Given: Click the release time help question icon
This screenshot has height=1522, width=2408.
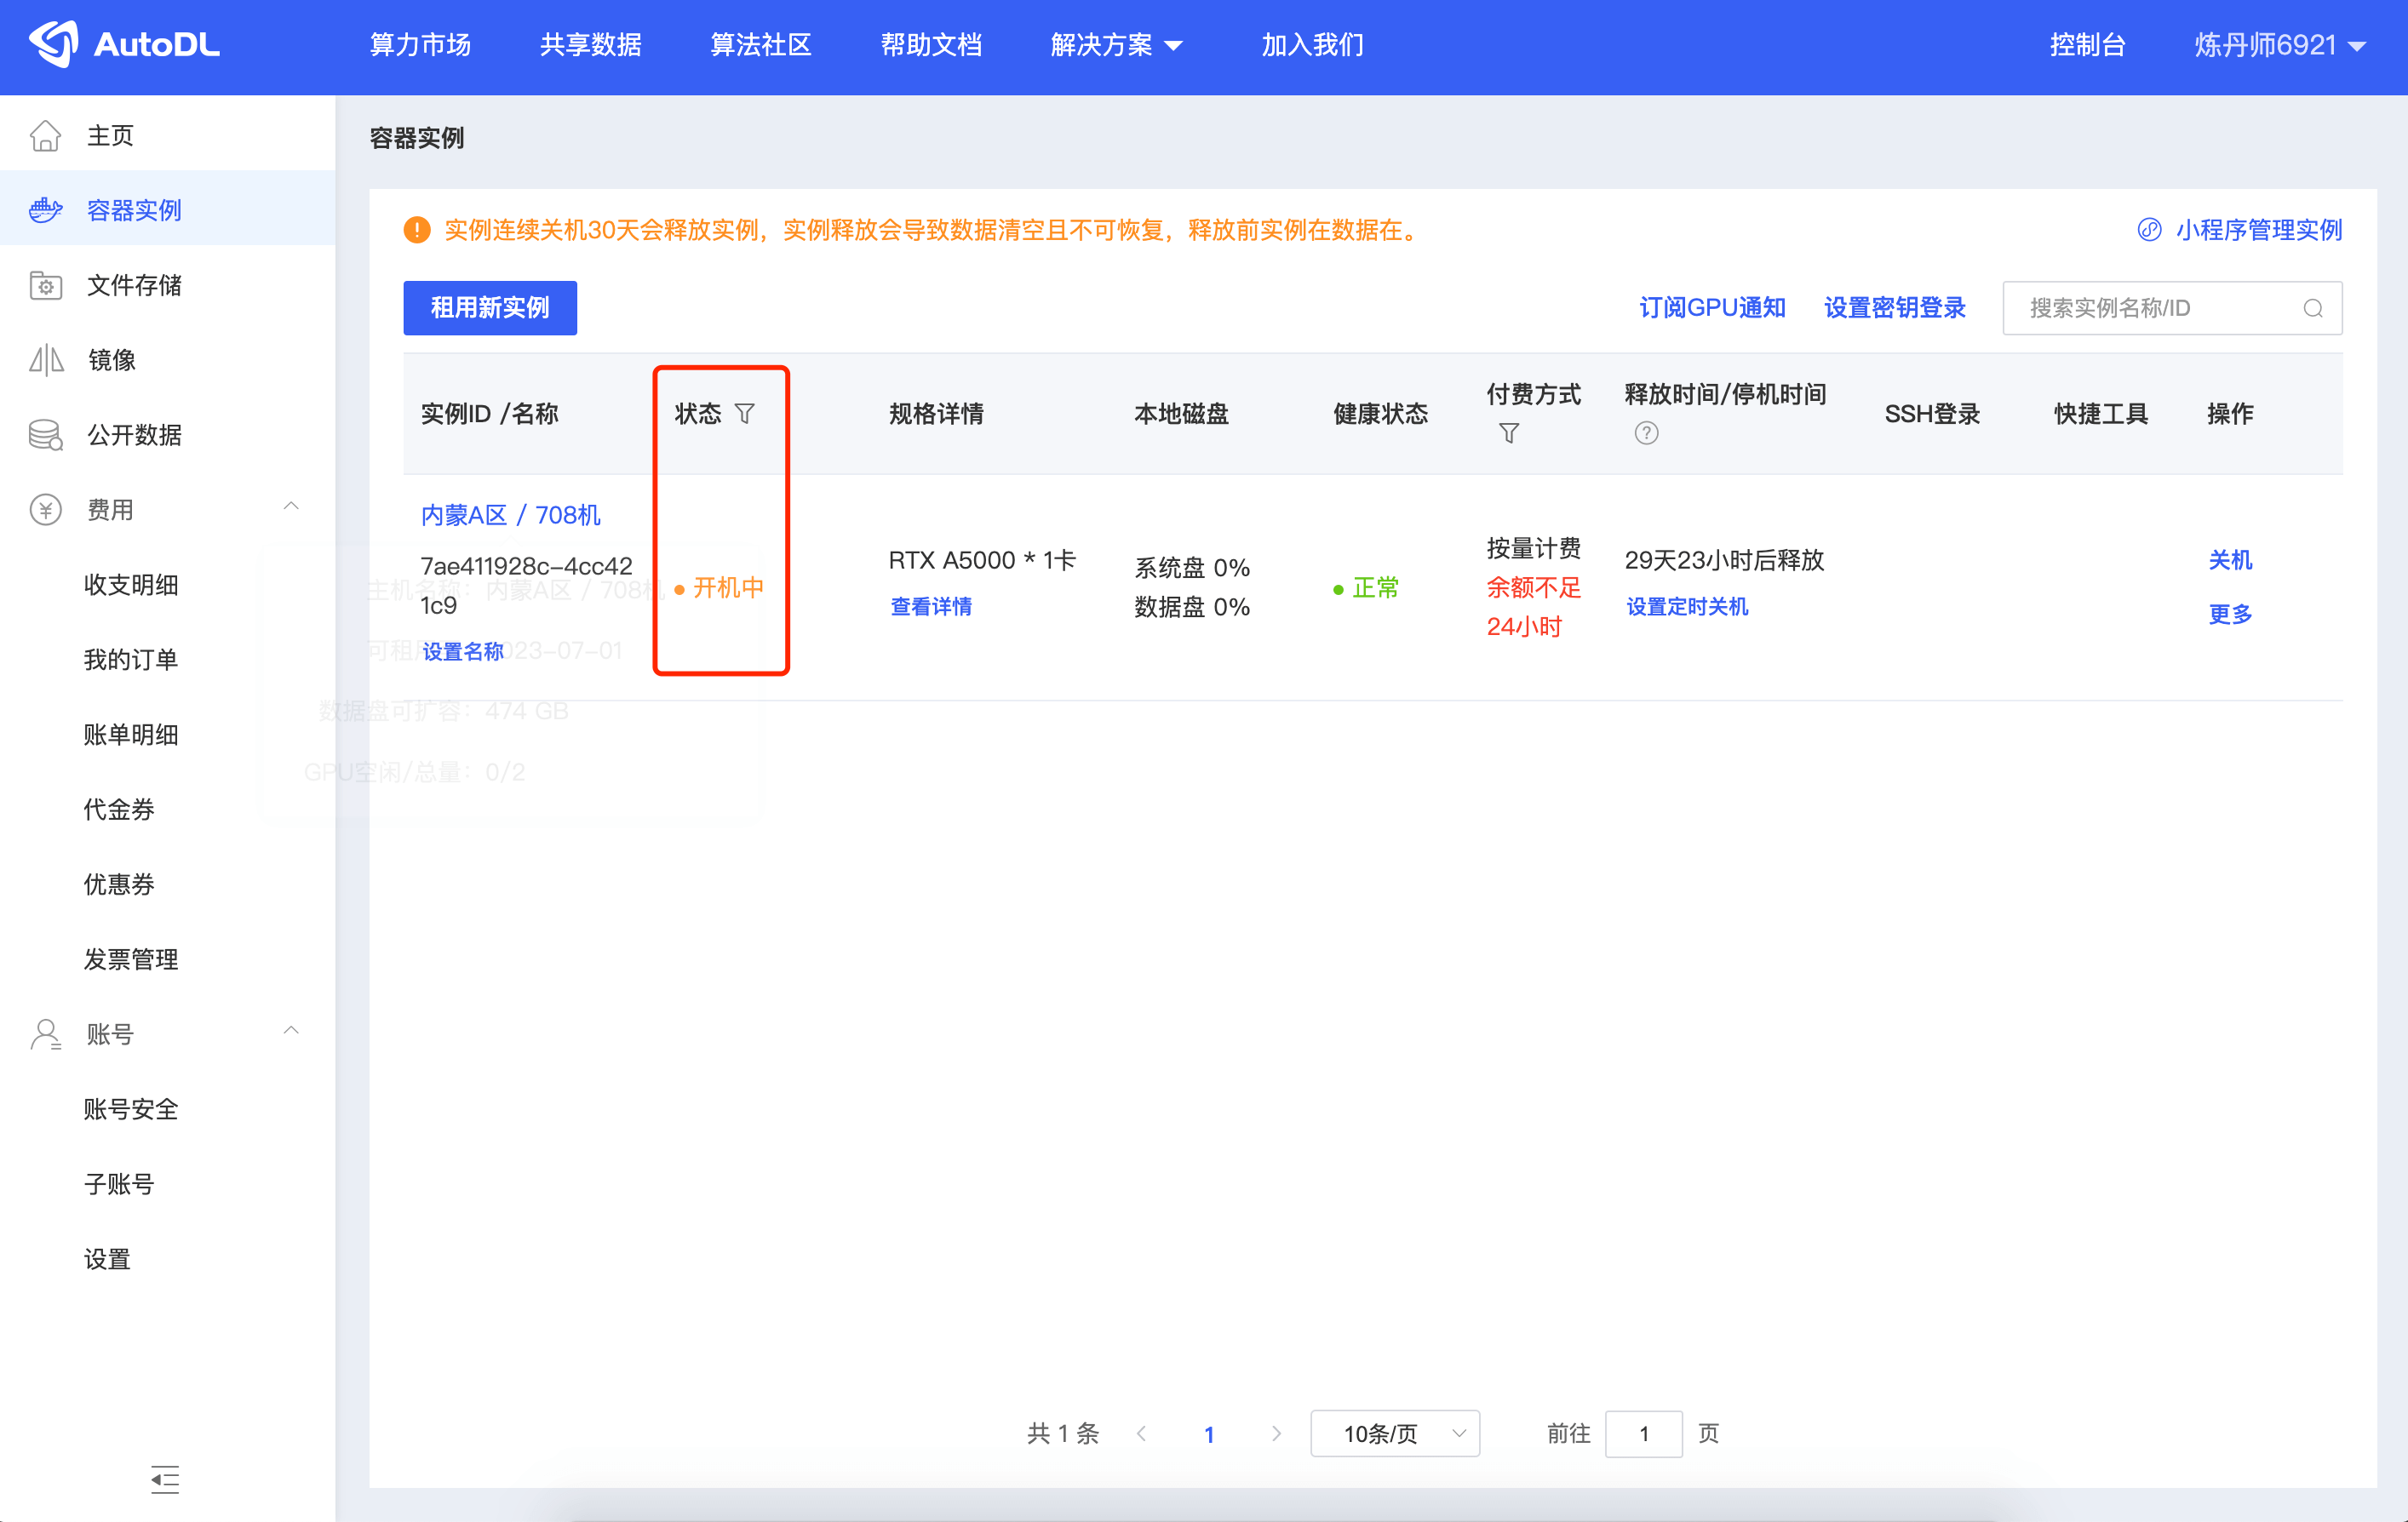Looking at the screenshot, I should point(1646,433).
